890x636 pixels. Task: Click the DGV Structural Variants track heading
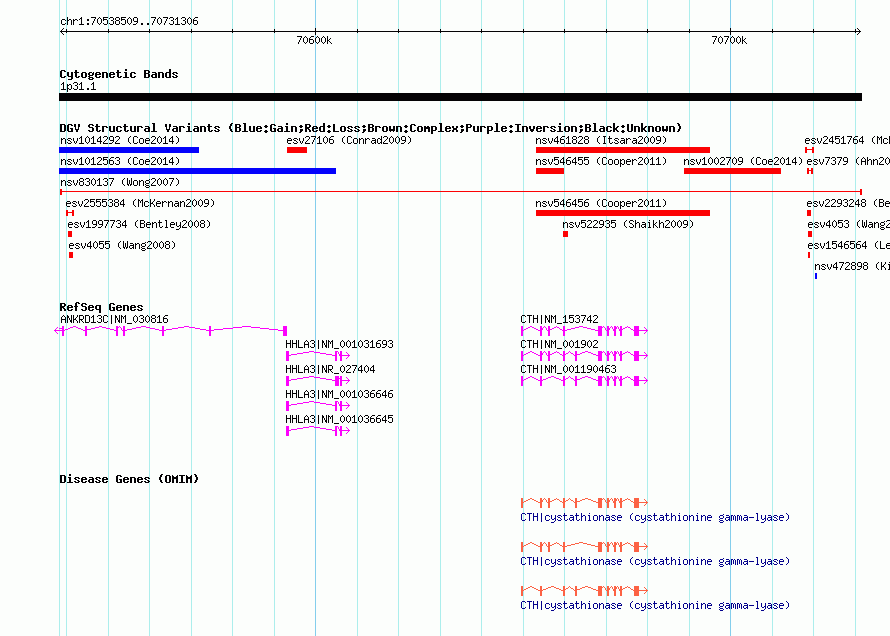click(371, 128)
